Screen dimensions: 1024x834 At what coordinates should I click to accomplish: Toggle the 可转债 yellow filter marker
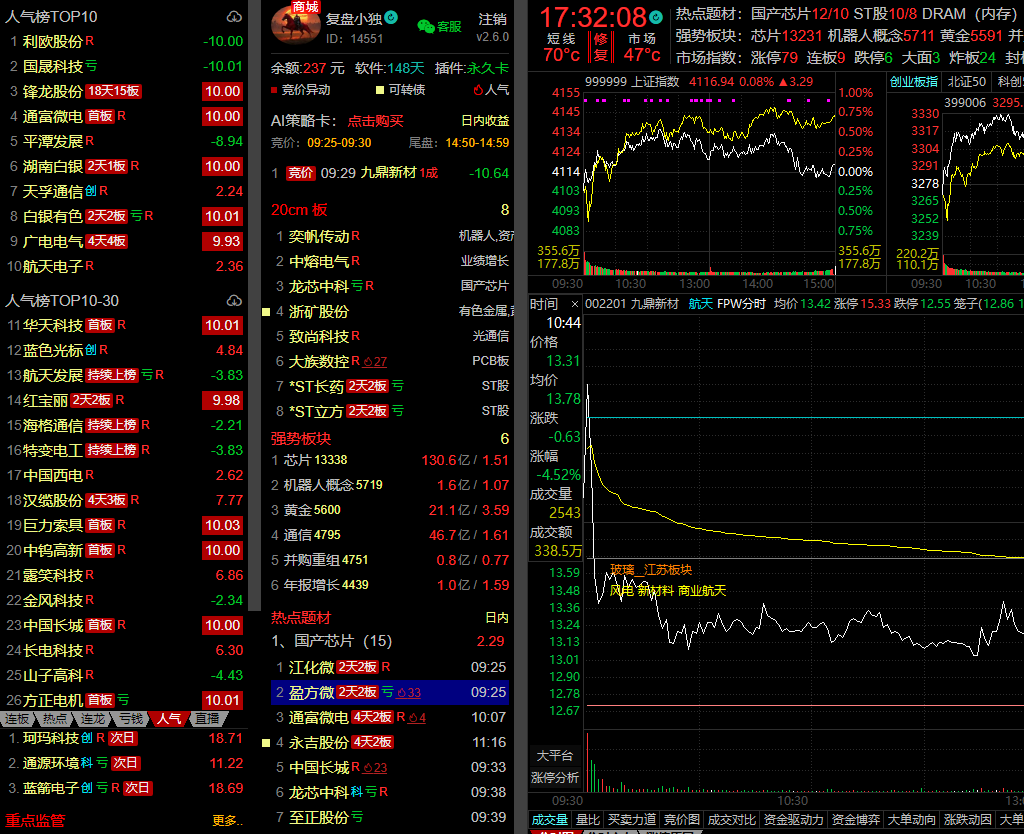[380, 90]
